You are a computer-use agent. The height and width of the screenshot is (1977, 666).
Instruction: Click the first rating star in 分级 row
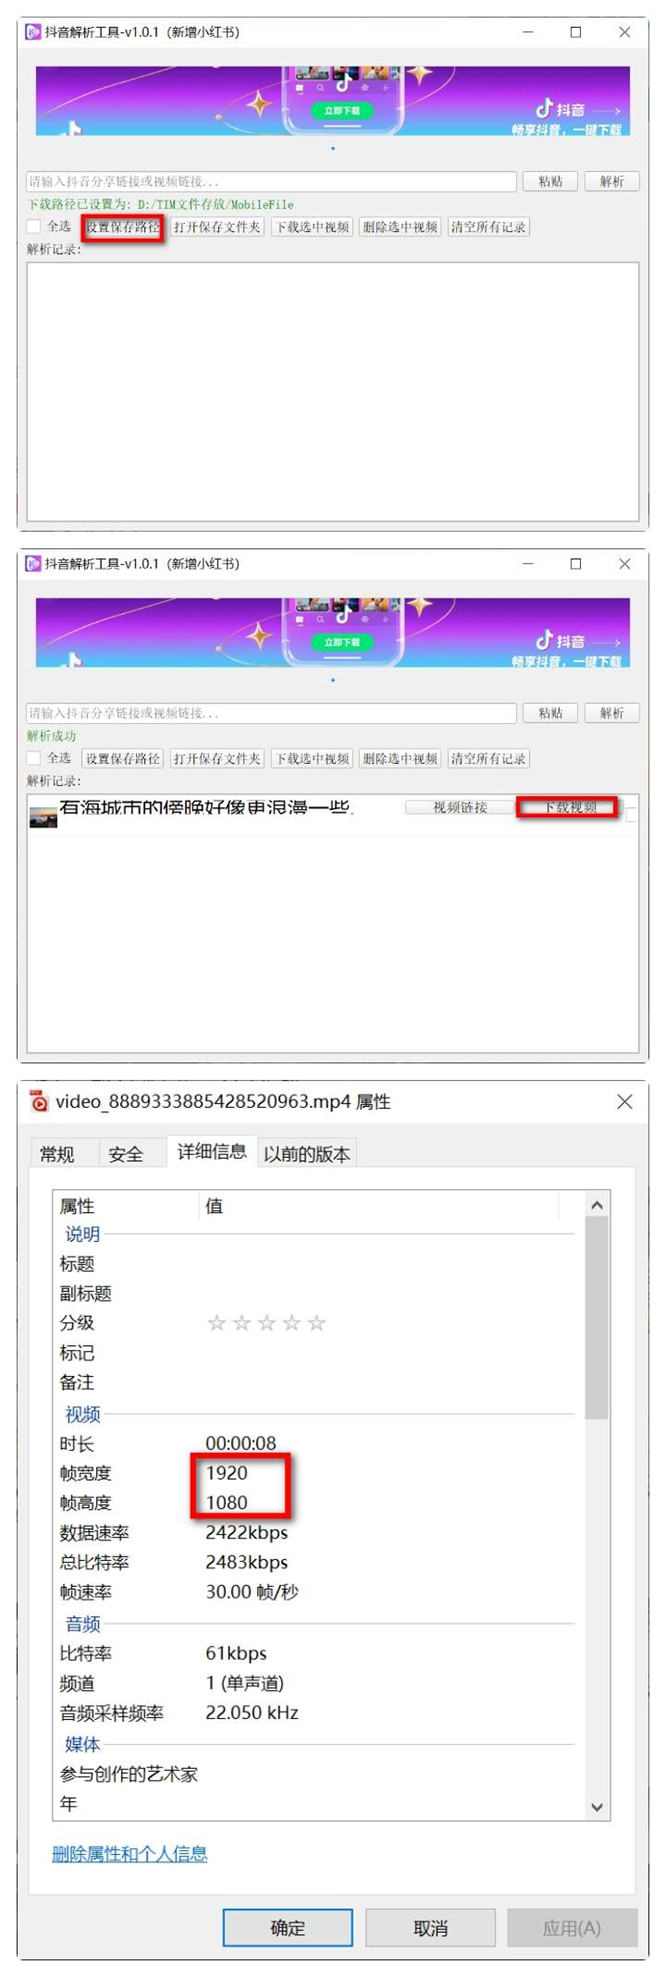(216, 1323)
